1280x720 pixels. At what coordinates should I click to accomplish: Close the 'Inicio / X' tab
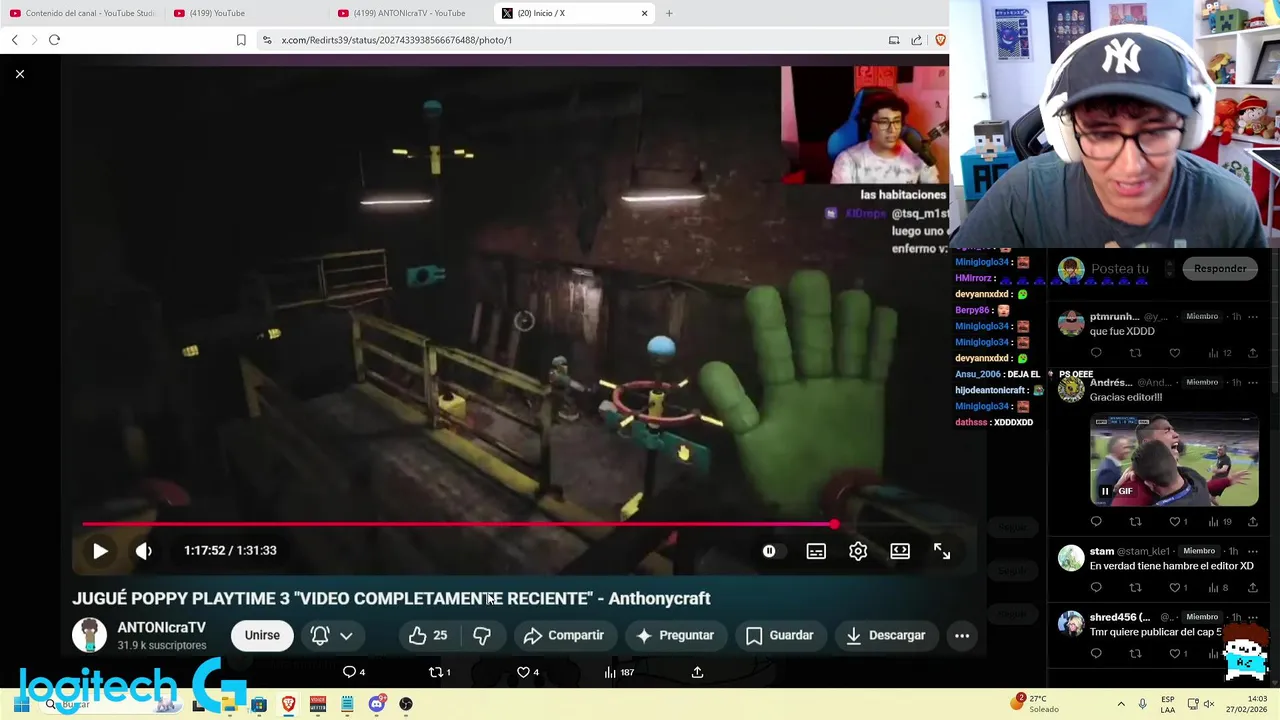pyautogui.click(x=644, y=13)
